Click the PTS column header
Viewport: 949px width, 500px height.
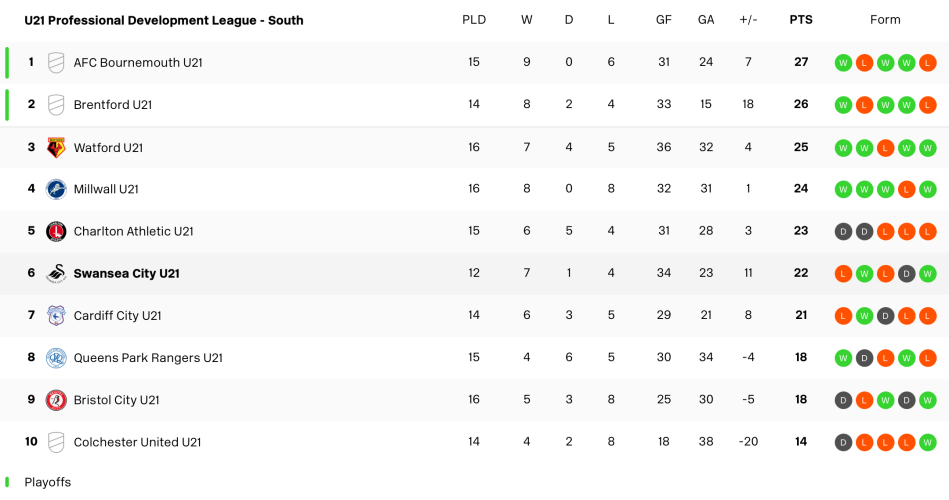(800, 20)
